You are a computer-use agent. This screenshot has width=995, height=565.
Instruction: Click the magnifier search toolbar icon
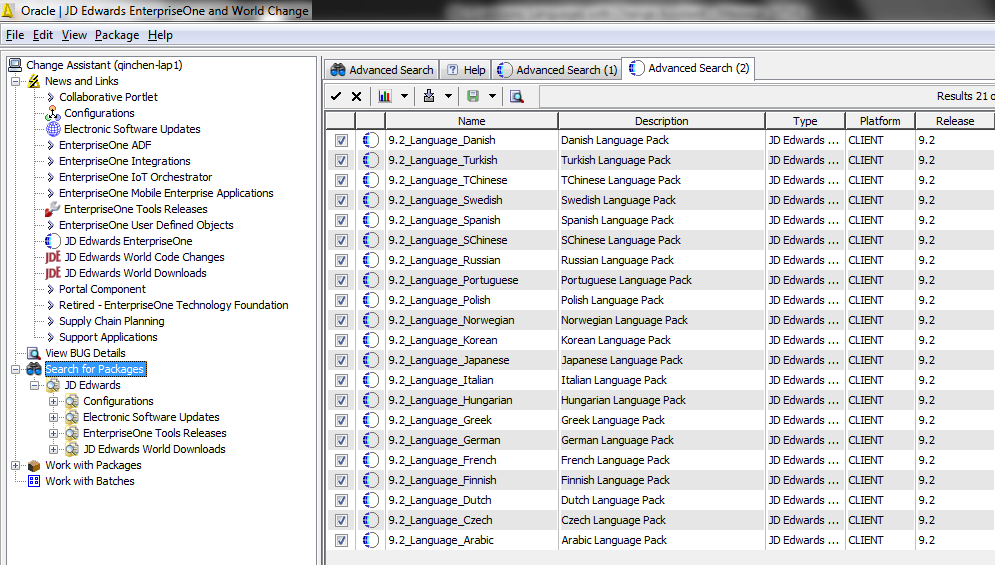[517, 97]
